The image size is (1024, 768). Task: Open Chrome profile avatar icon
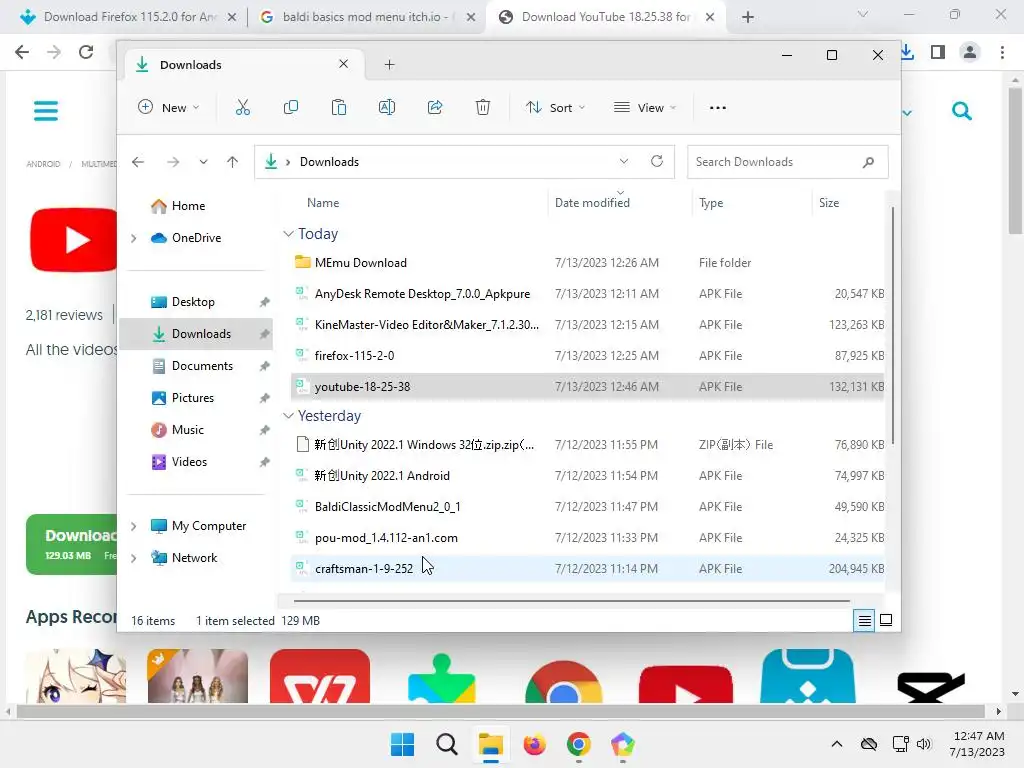[x=970, y=52]
